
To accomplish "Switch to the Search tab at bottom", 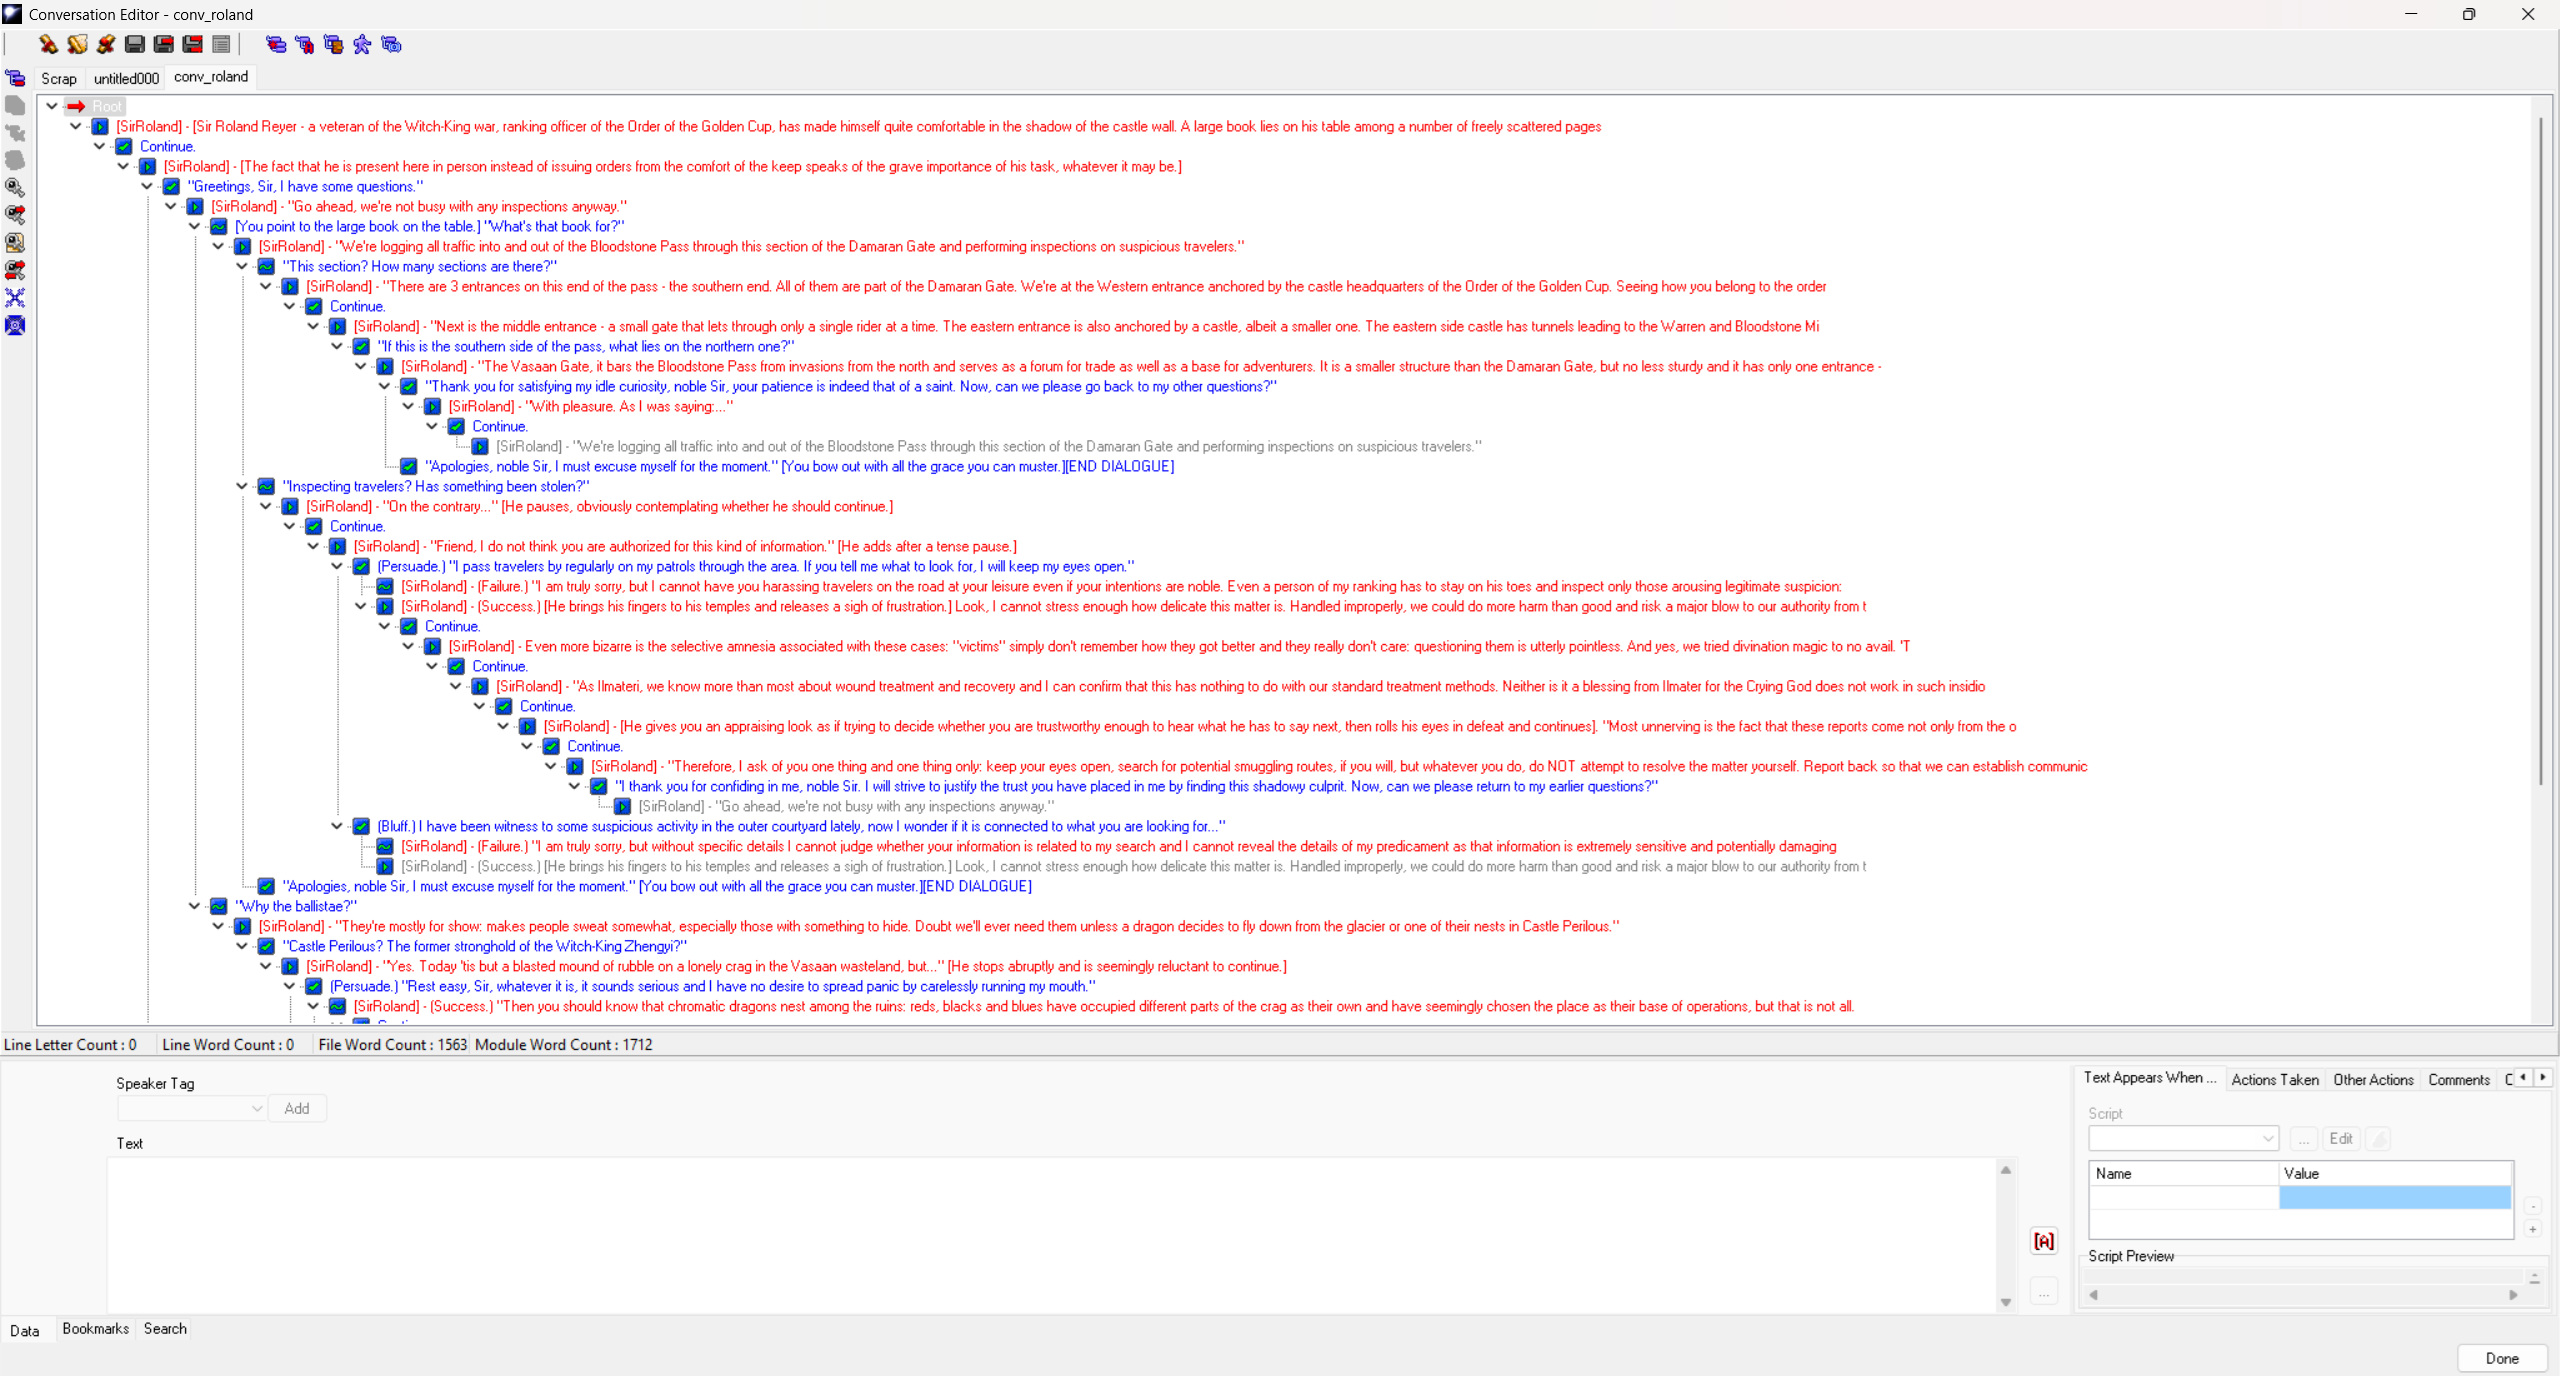I will [165, 1328].
